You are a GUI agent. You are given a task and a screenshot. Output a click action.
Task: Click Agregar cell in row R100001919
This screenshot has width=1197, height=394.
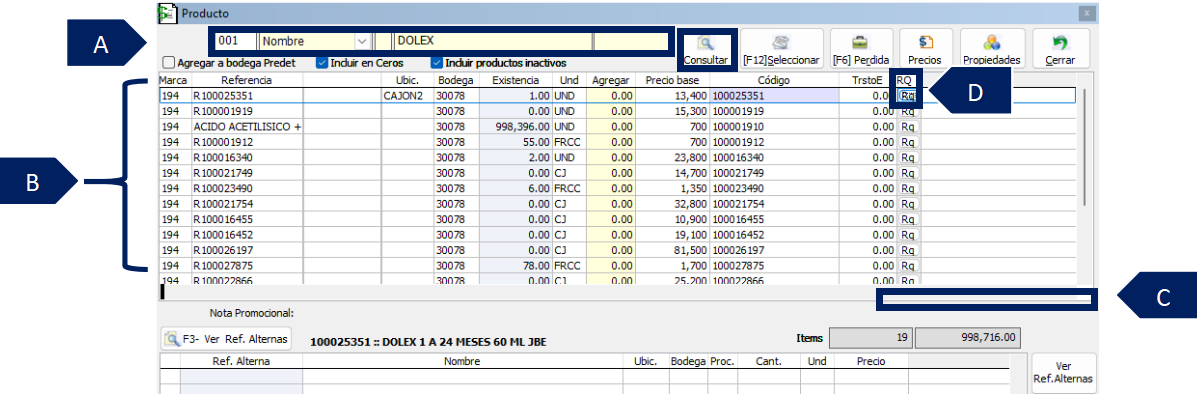coord(611,111)
